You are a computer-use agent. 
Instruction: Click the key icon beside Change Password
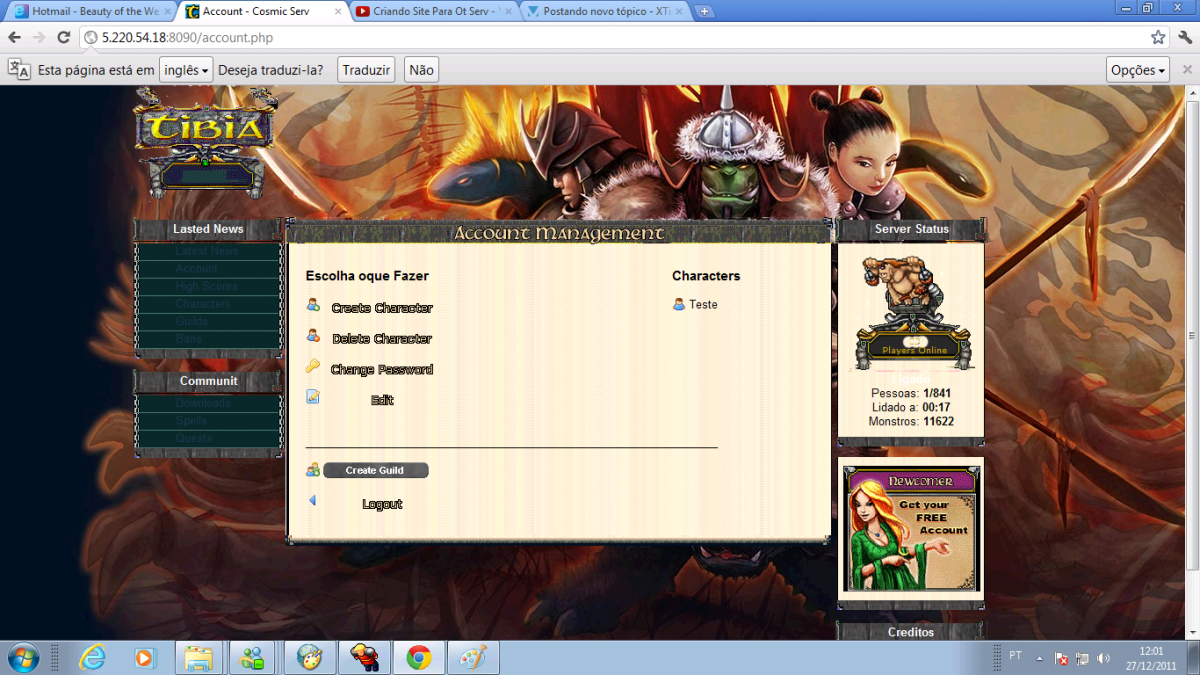click(313, 367)
